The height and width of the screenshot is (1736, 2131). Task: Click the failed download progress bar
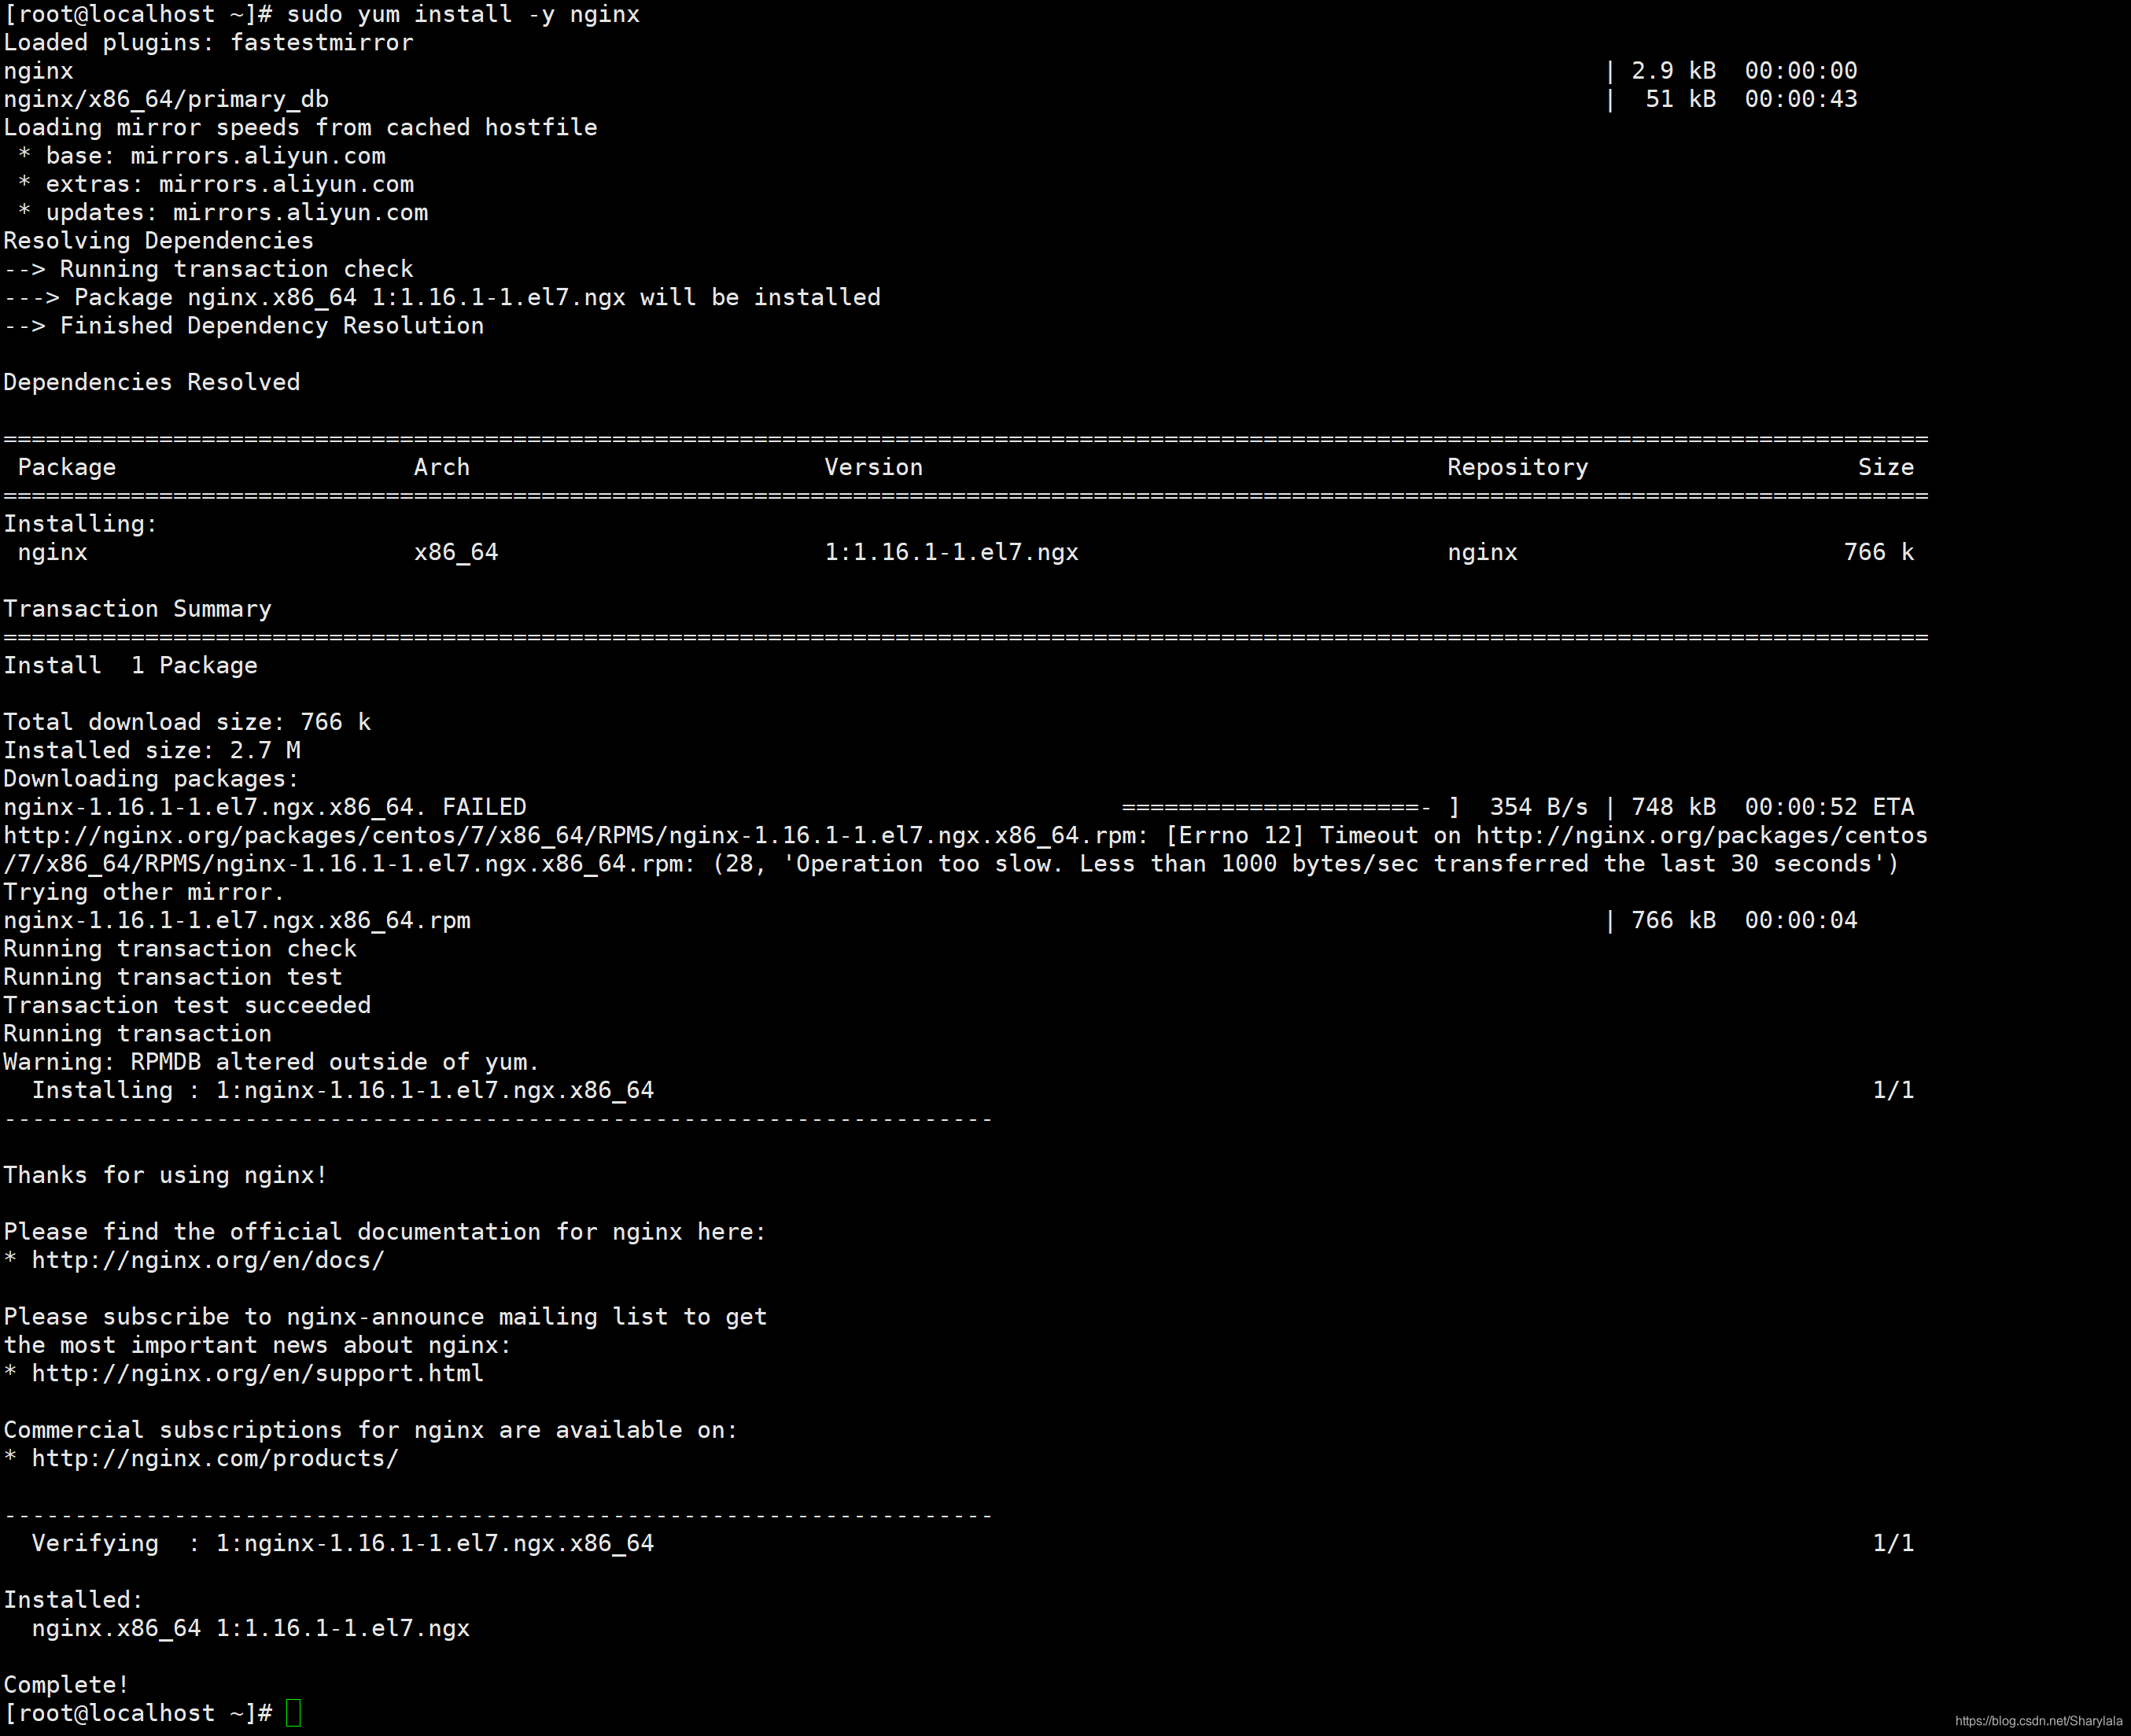[x=1290, y=808]
